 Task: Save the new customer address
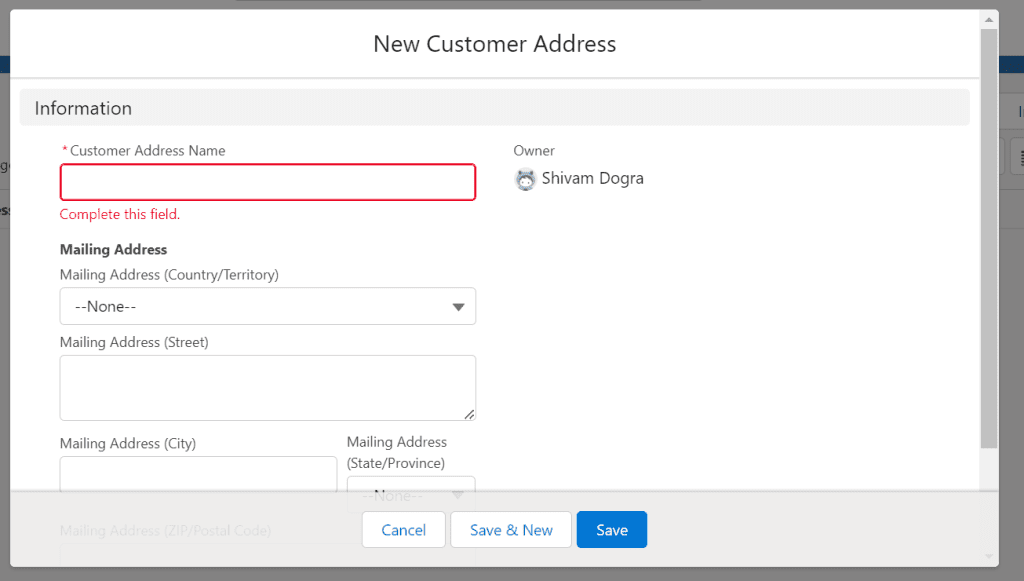click(x=611, y=529)
